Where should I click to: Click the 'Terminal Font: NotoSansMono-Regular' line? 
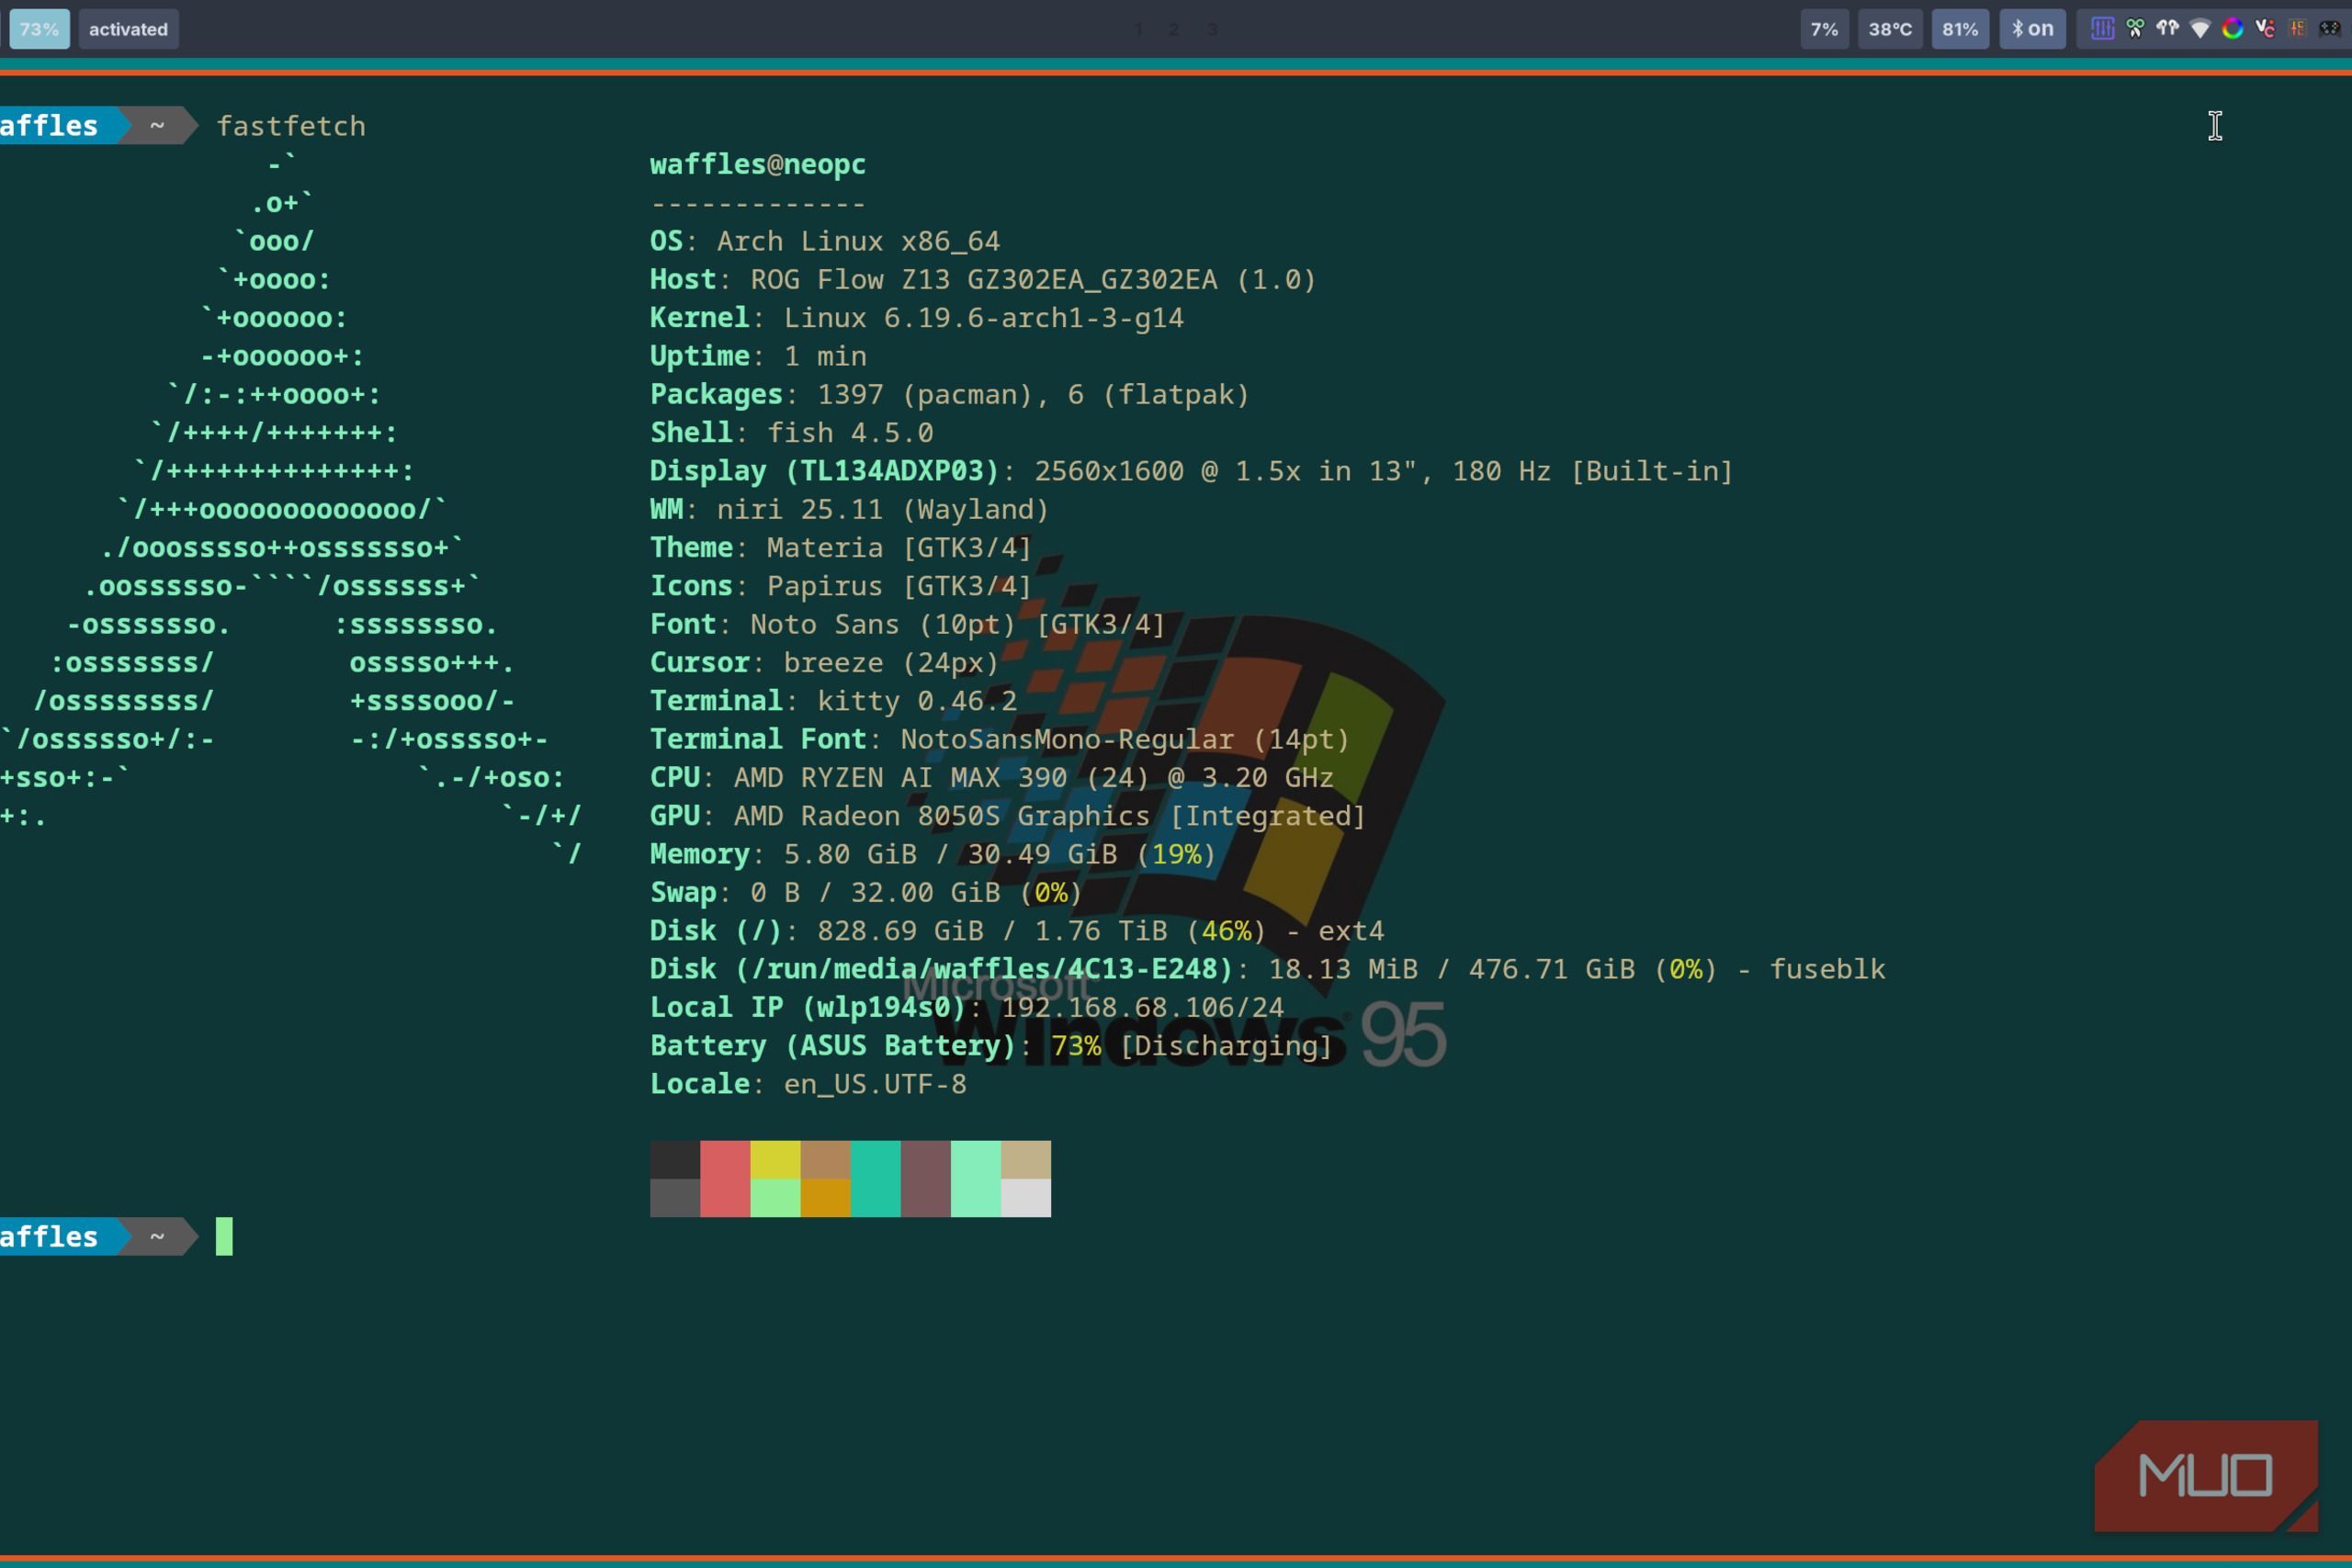point(1000,739)
